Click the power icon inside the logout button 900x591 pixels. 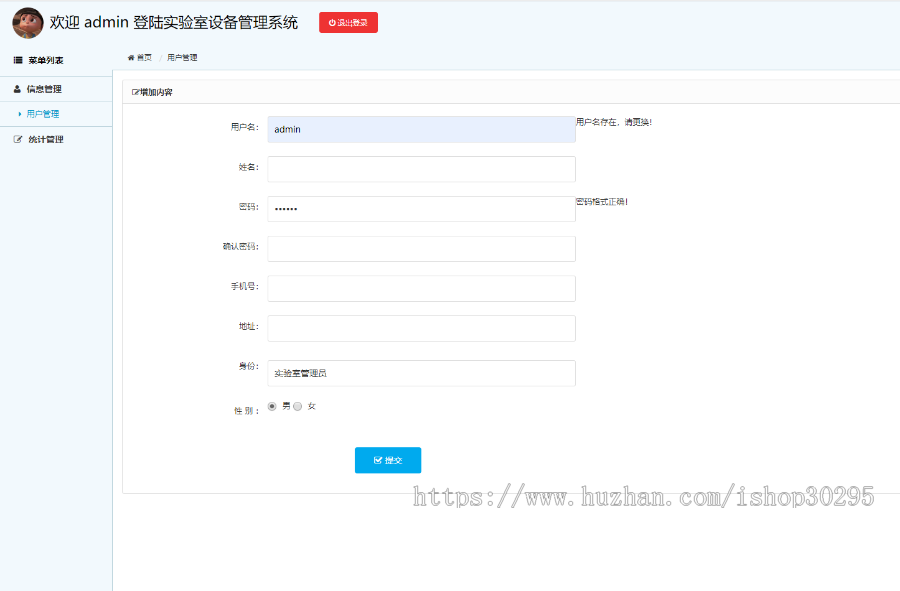[x=330, y=22]
